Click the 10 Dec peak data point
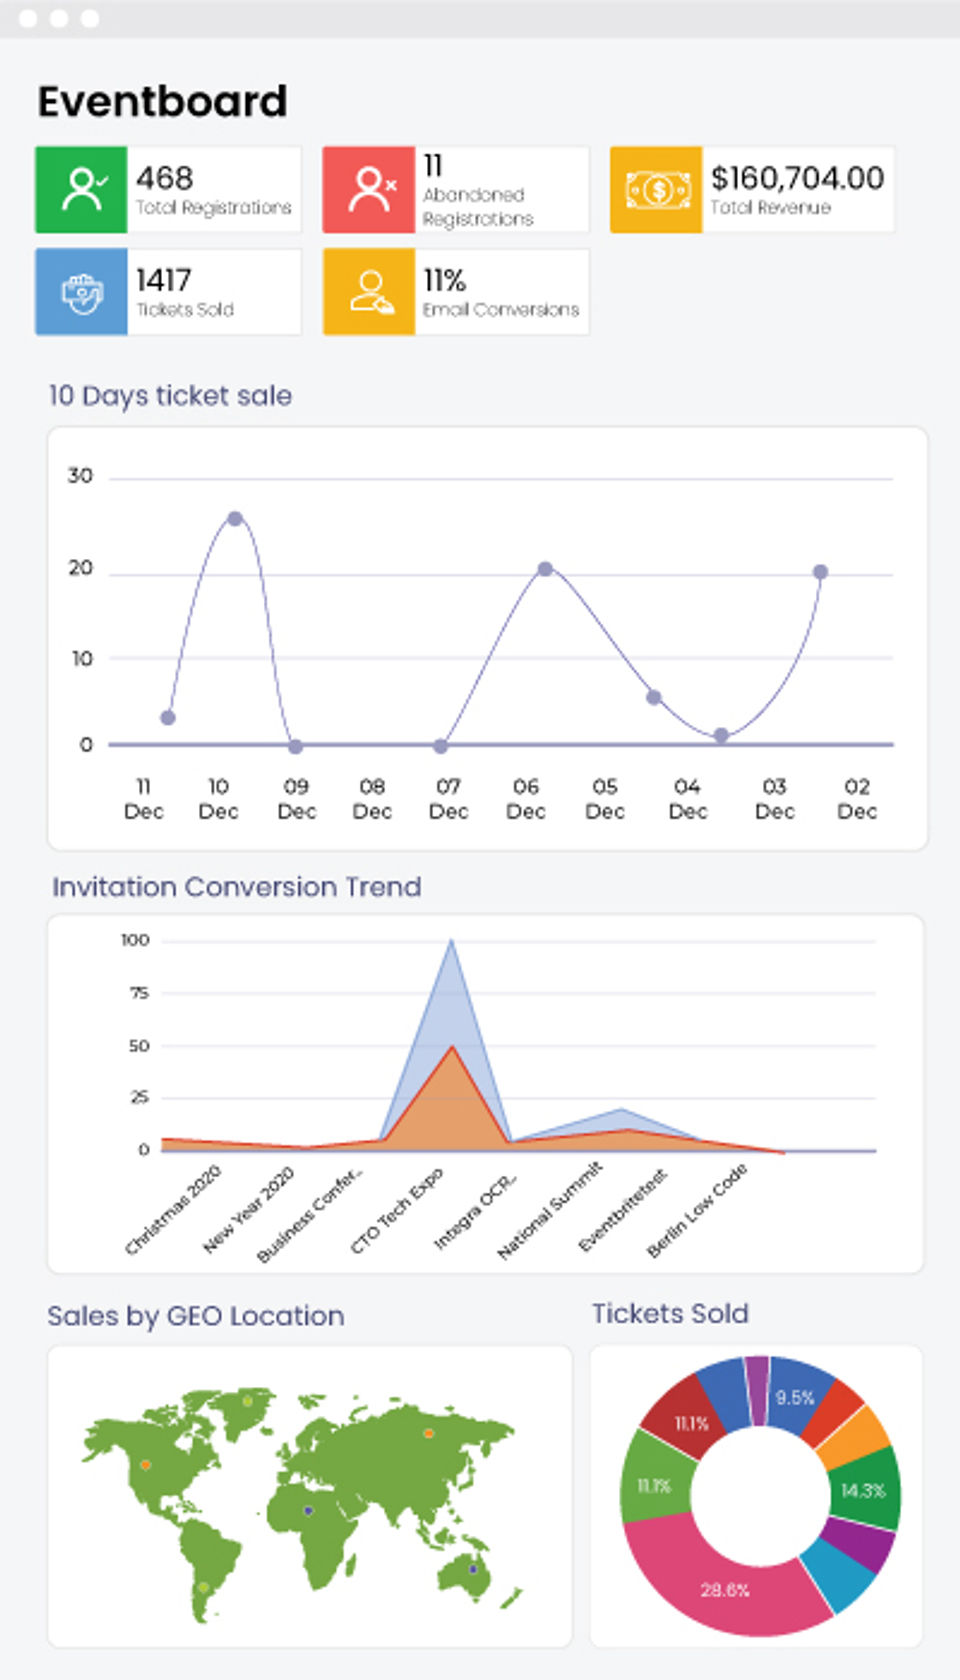960x1680 pixels. point(235,518)
